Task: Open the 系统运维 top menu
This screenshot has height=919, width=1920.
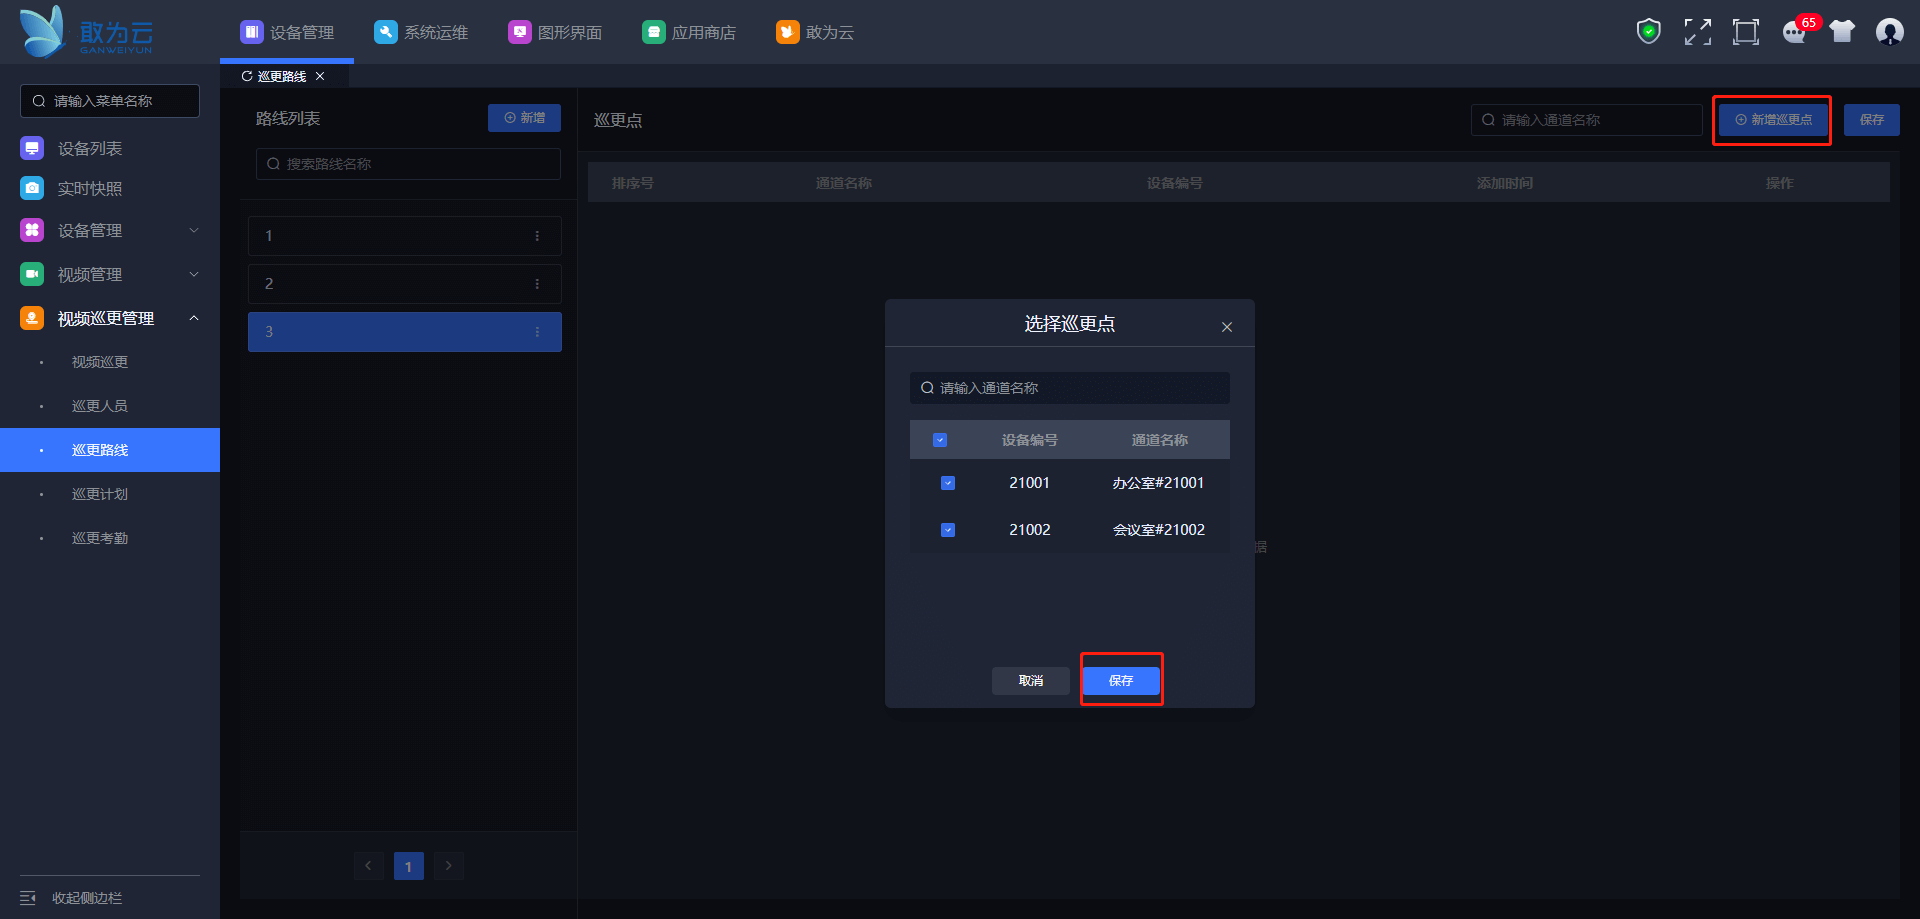Action: 421,32
